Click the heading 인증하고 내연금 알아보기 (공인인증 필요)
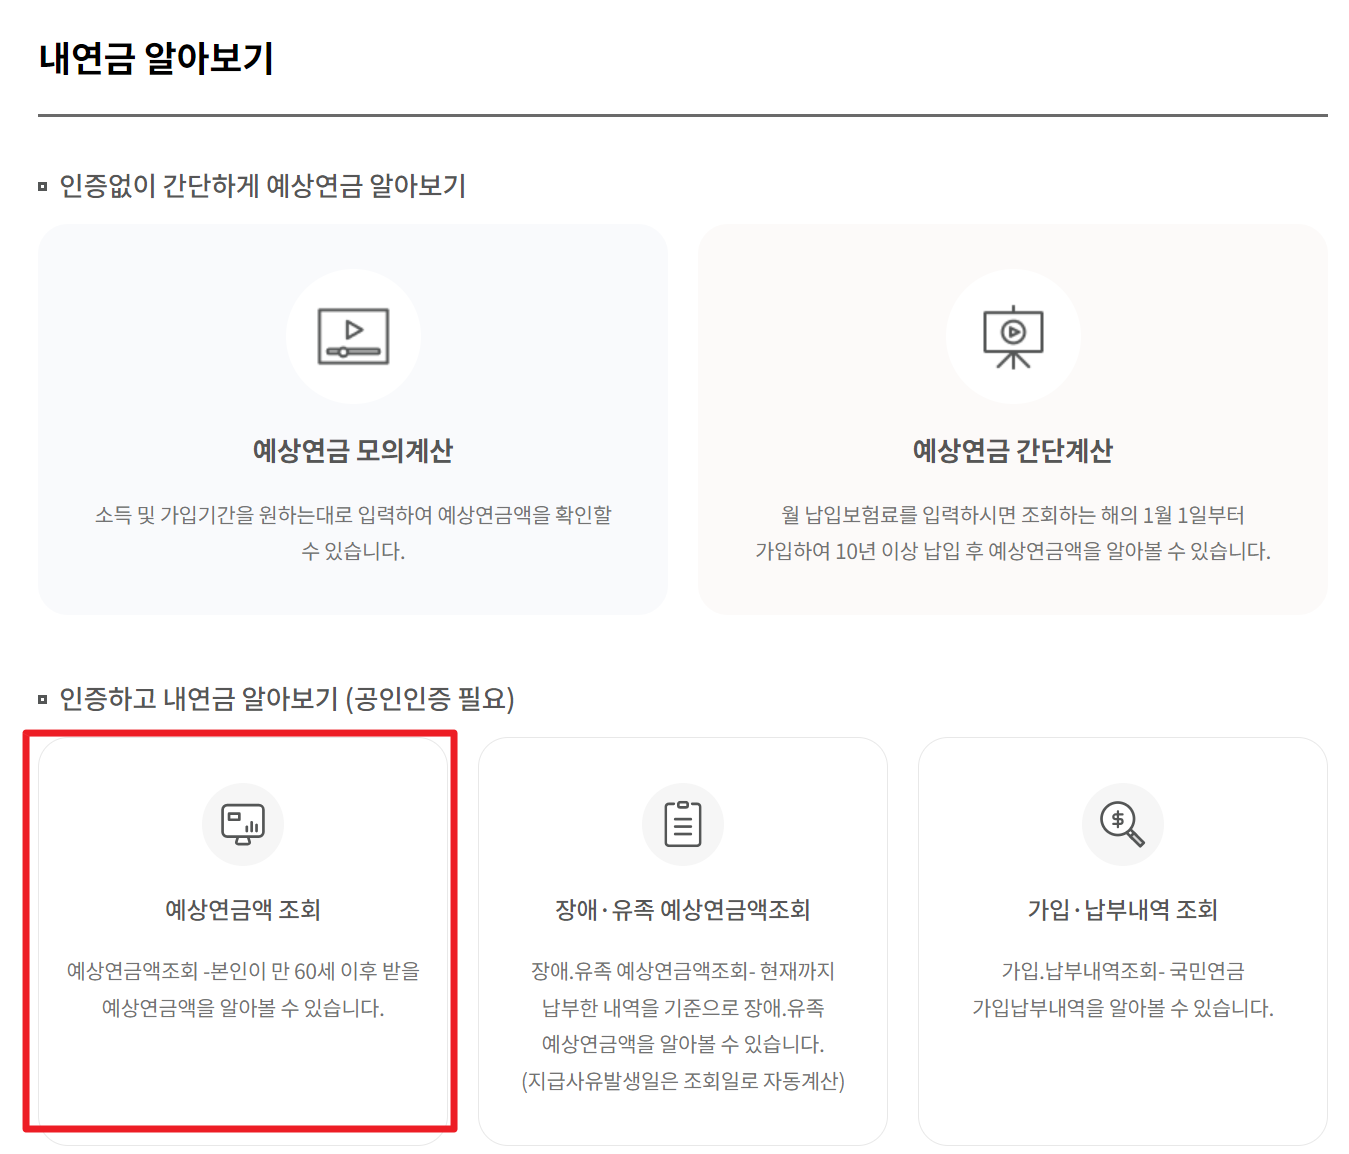 (x=287, y=699)
